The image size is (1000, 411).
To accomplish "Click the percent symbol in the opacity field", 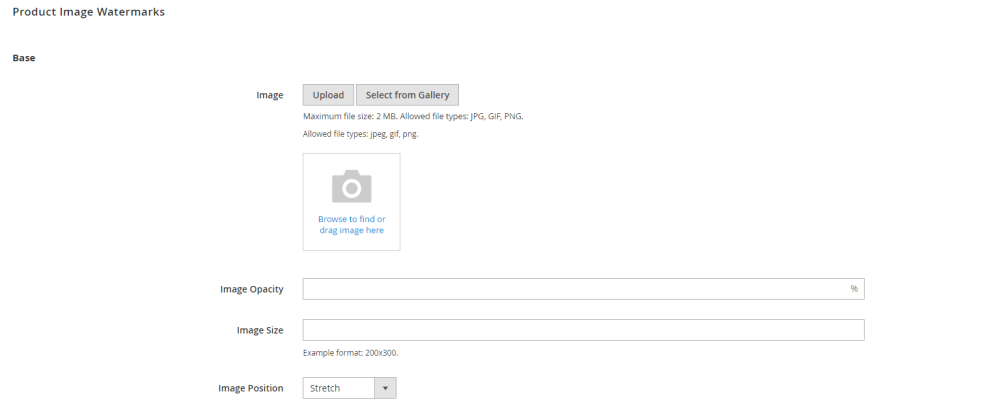I will pos(854,289).
